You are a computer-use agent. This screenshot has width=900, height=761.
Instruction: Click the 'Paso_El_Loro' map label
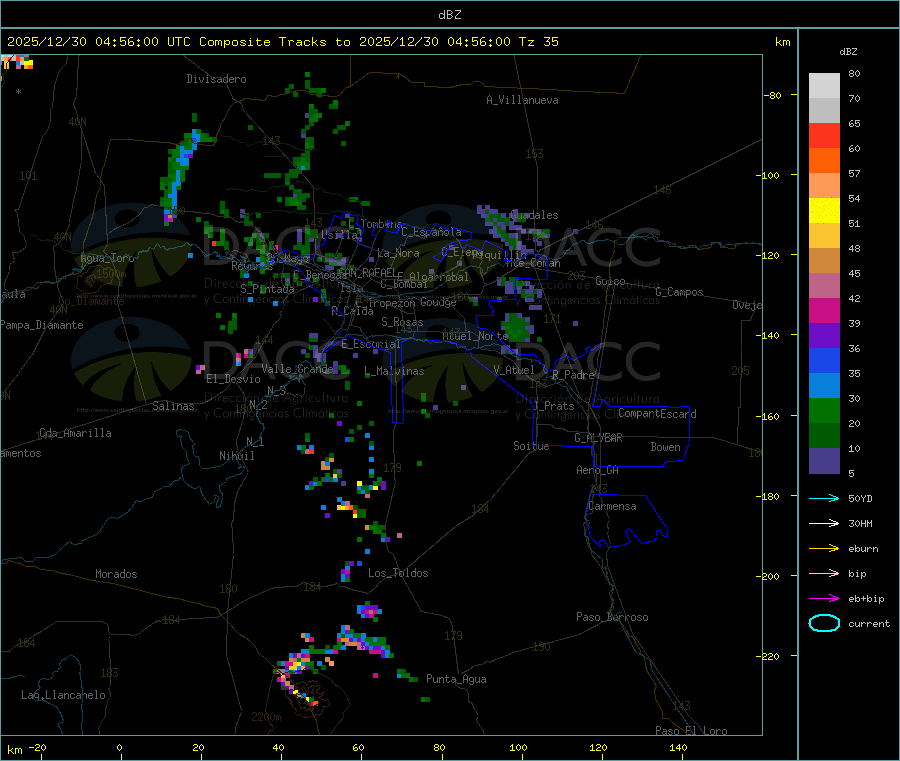coord(691,731)
